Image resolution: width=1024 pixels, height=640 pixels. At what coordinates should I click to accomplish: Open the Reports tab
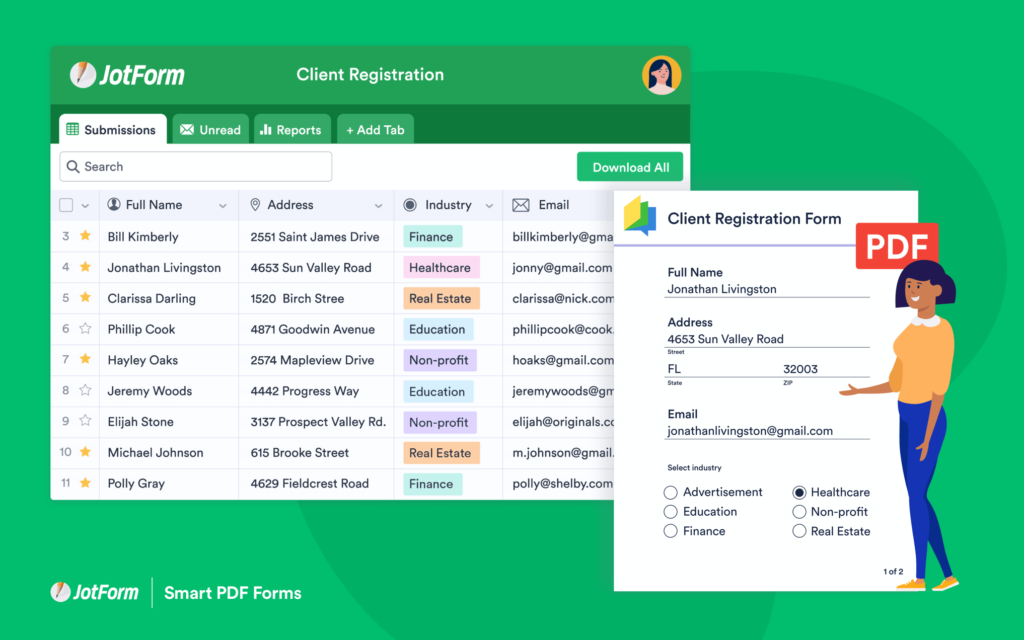coord(290,130)
